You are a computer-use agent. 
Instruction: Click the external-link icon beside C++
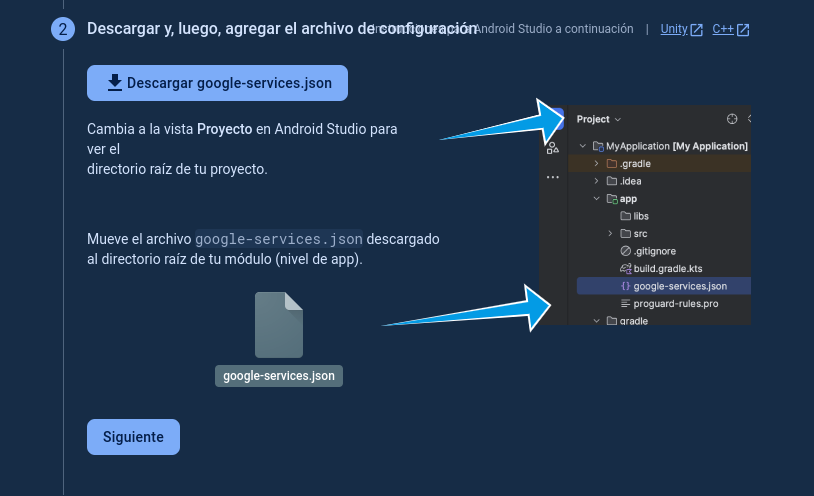point(743,30)
